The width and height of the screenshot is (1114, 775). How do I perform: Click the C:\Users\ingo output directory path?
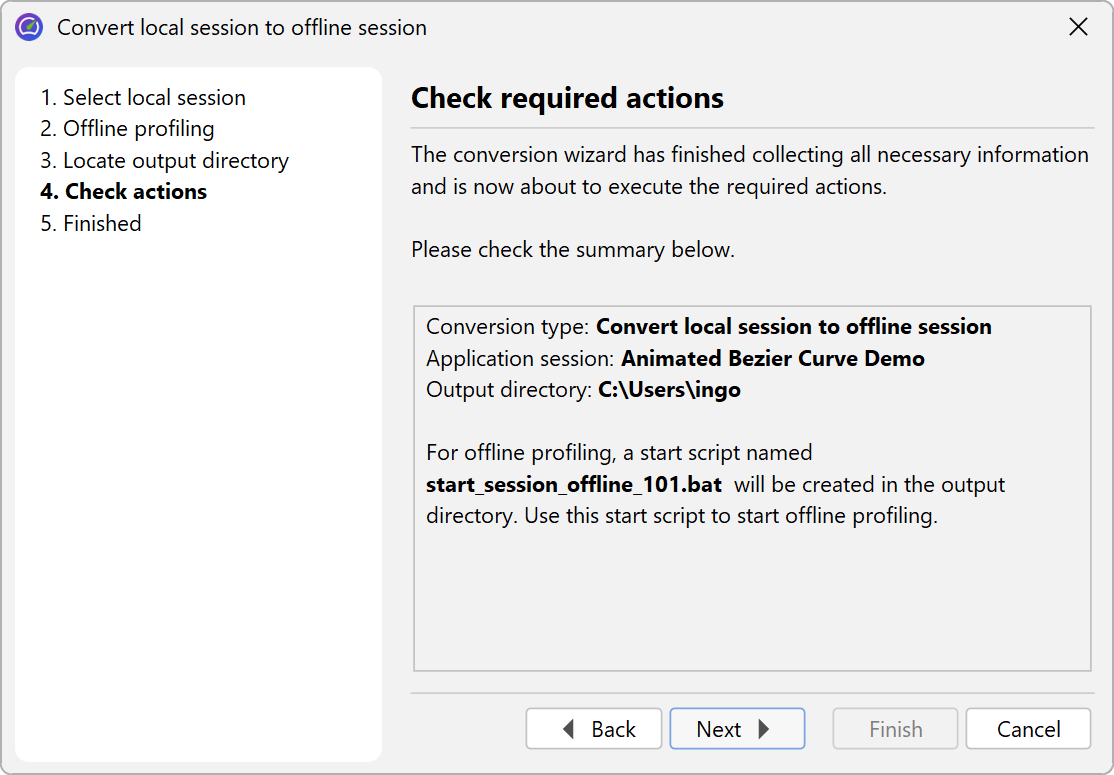(x=669, y=390)
